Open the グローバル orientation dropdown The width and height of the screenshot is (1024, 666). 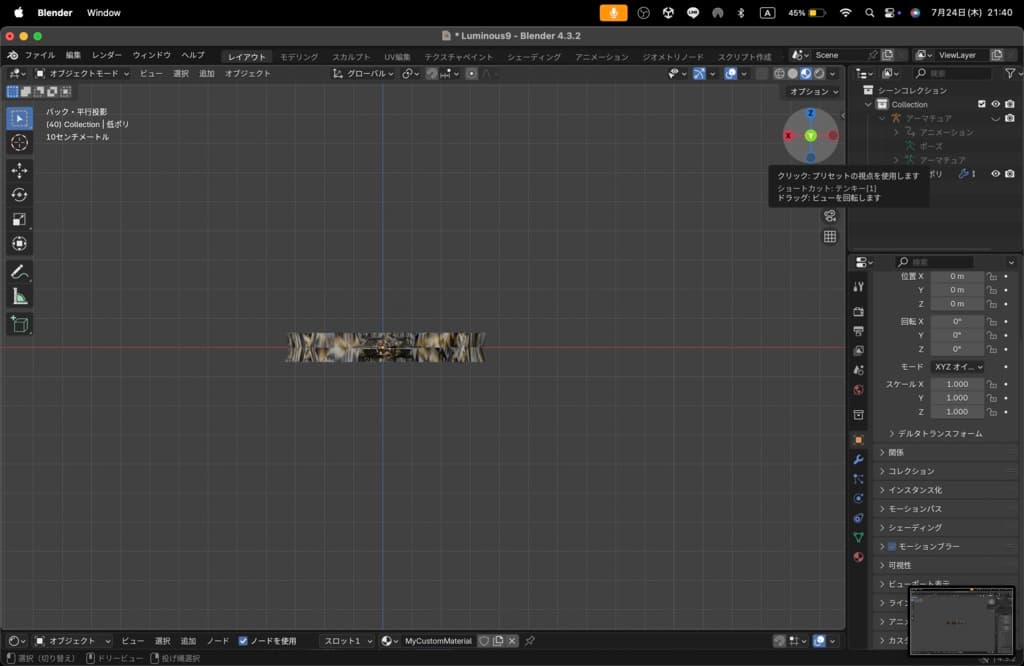coord(365,73)
